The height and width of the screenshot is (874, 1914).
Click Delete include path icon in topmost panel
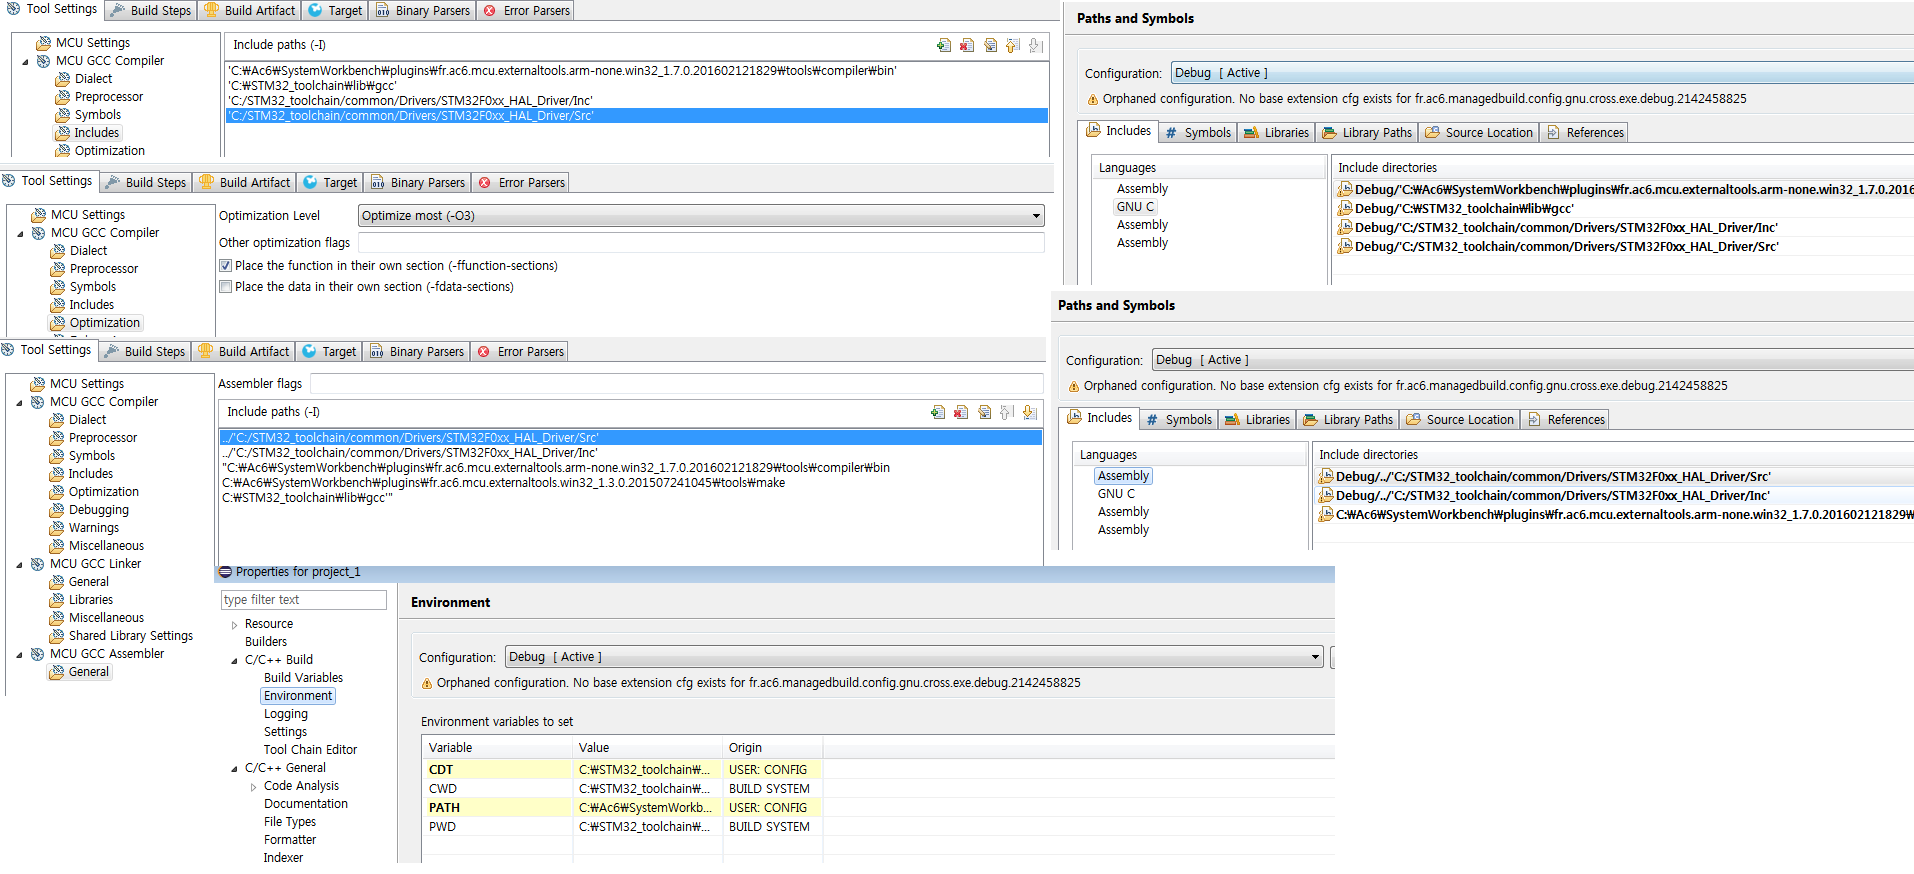(966, 45)
